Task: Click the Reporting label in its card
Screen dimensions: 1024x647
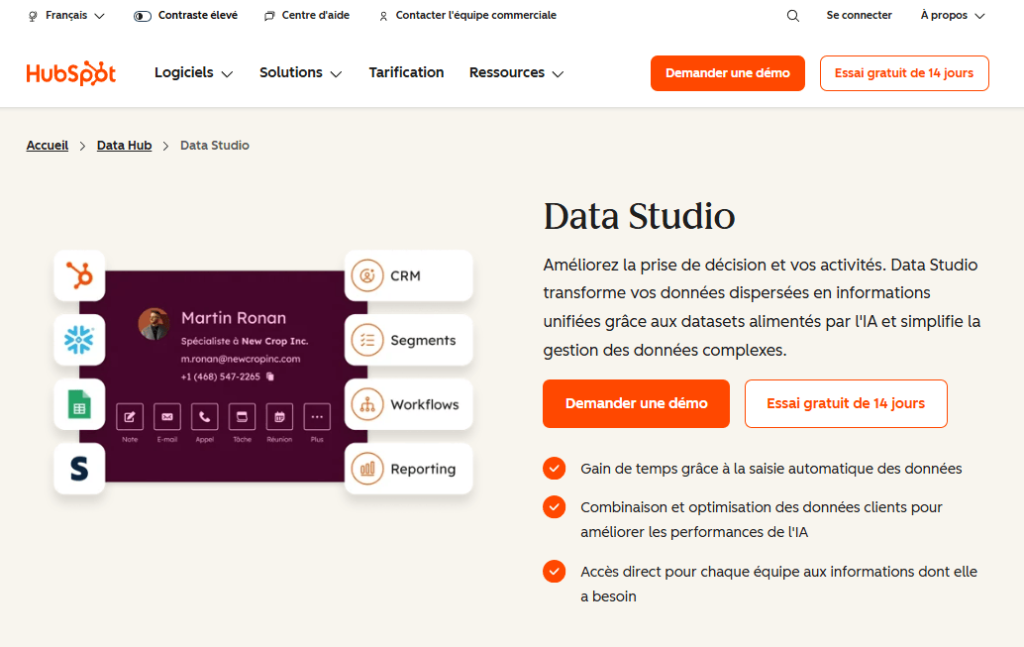Action: click(x=423, y=469)
